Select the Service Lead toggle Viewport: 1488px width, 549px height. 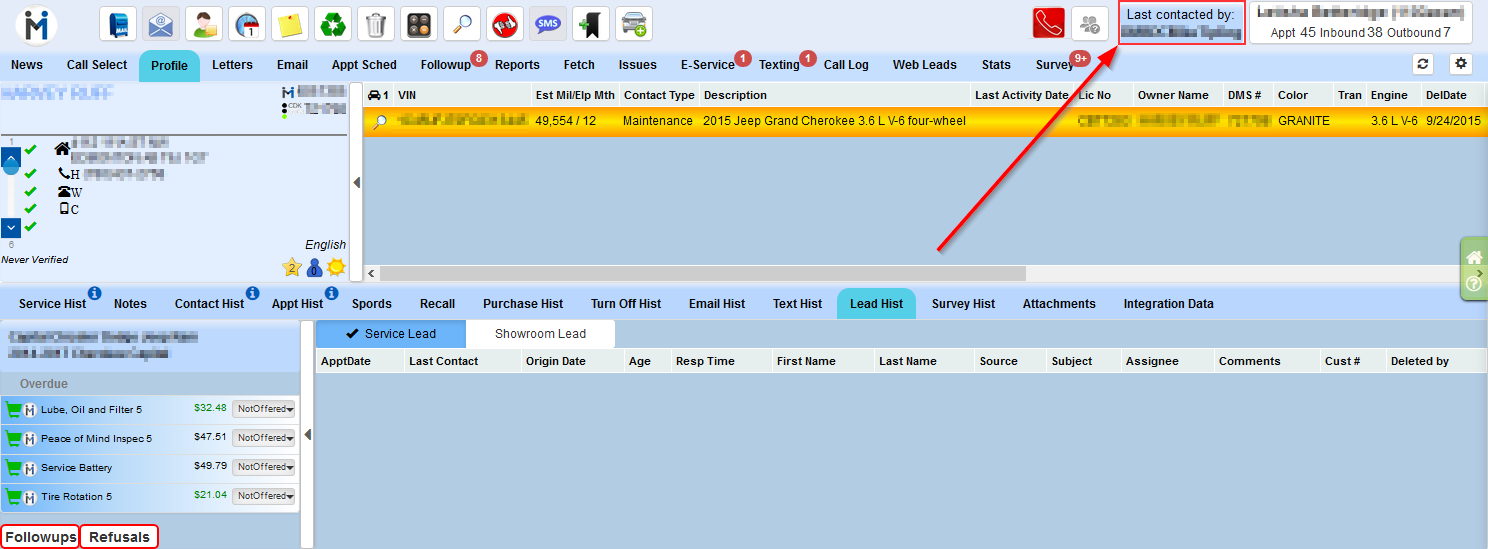(390, 334)
